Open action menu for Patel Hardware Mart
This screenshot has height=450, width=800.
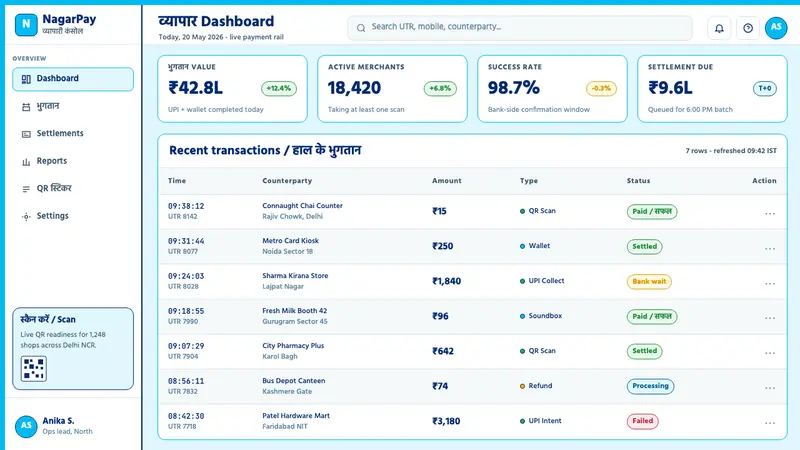pyautogui.click(x=769, y=423)
